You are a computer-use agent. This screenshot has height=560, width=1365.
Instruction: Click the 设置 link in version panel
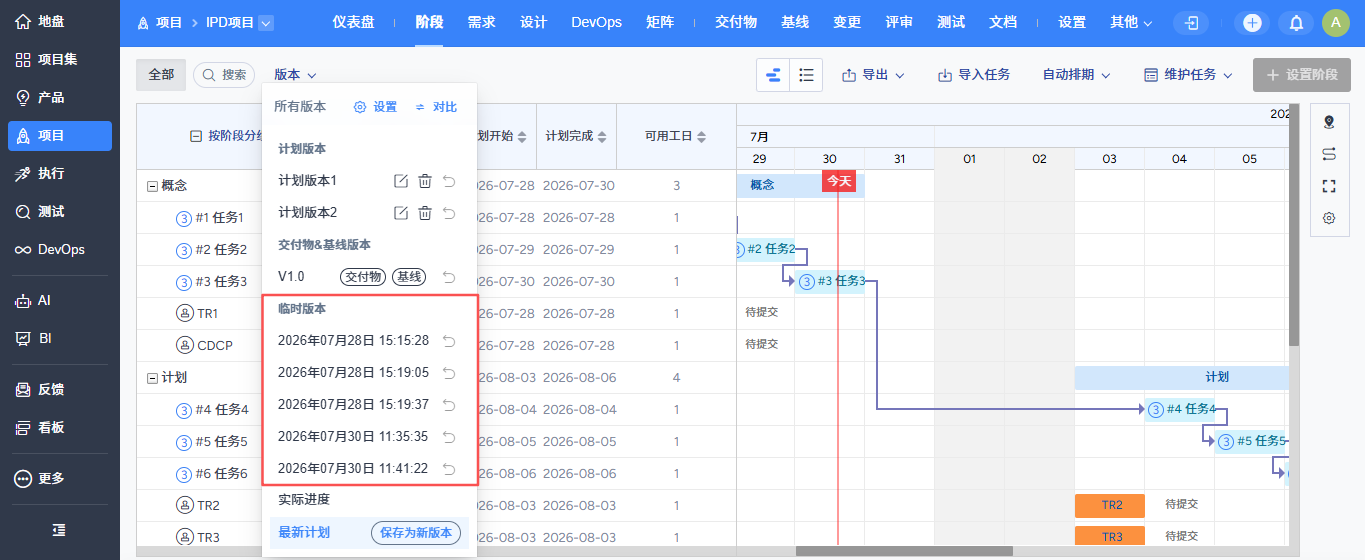click(x=375, y=107)
